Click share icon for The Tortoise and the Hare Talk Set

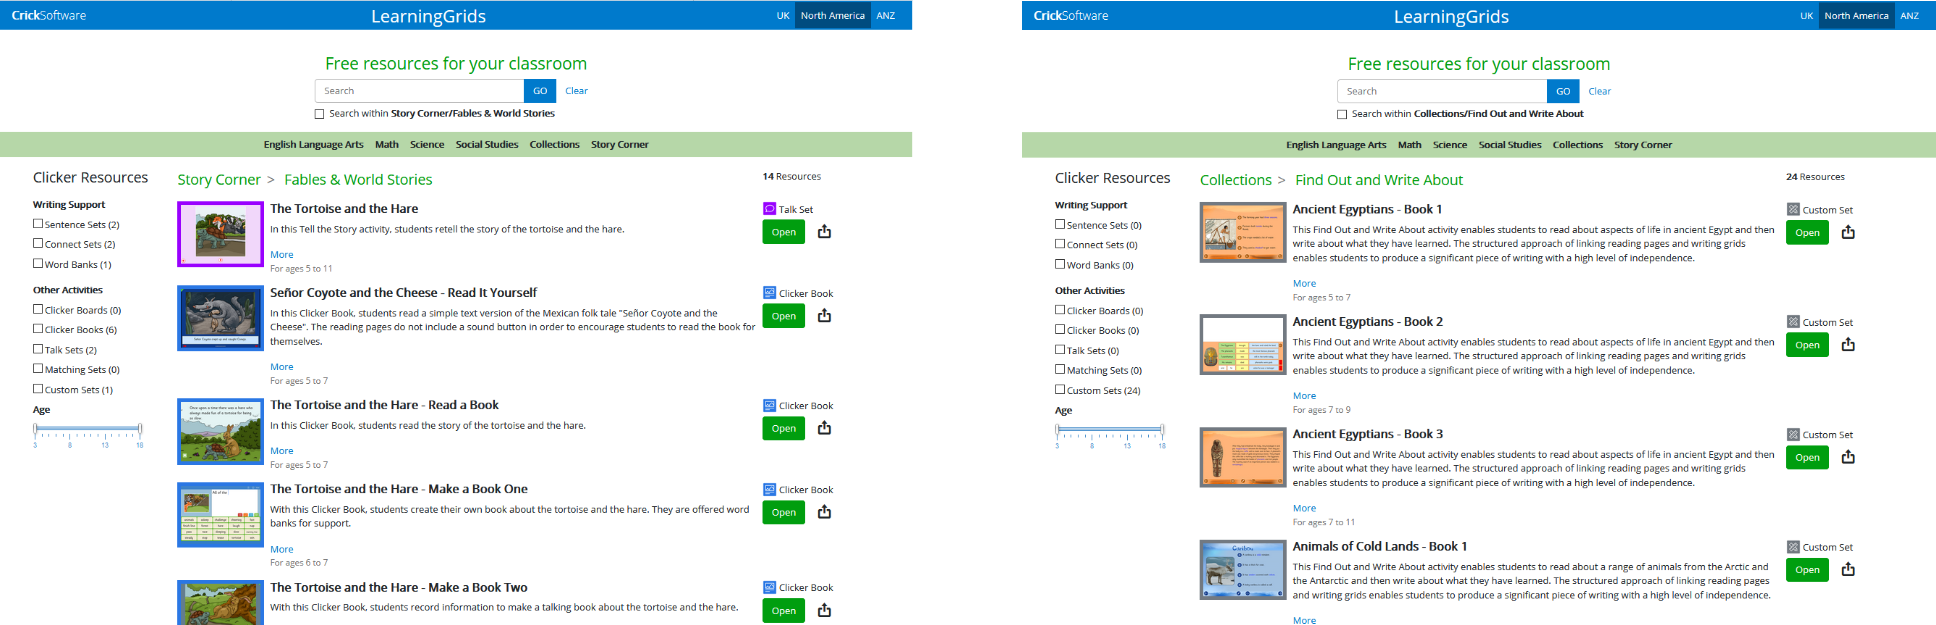click(824, 232)
